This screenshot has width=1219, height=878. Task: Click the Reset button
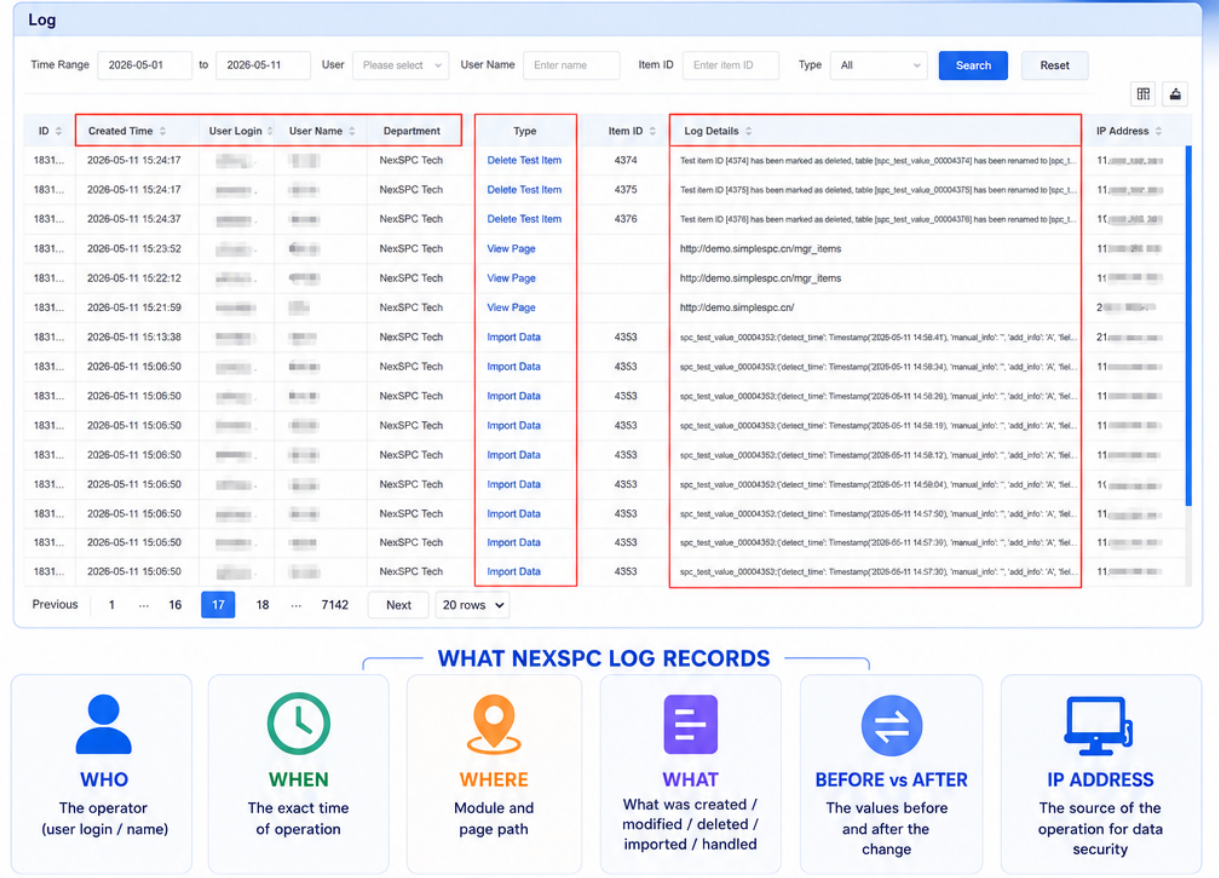point(1054,66)
